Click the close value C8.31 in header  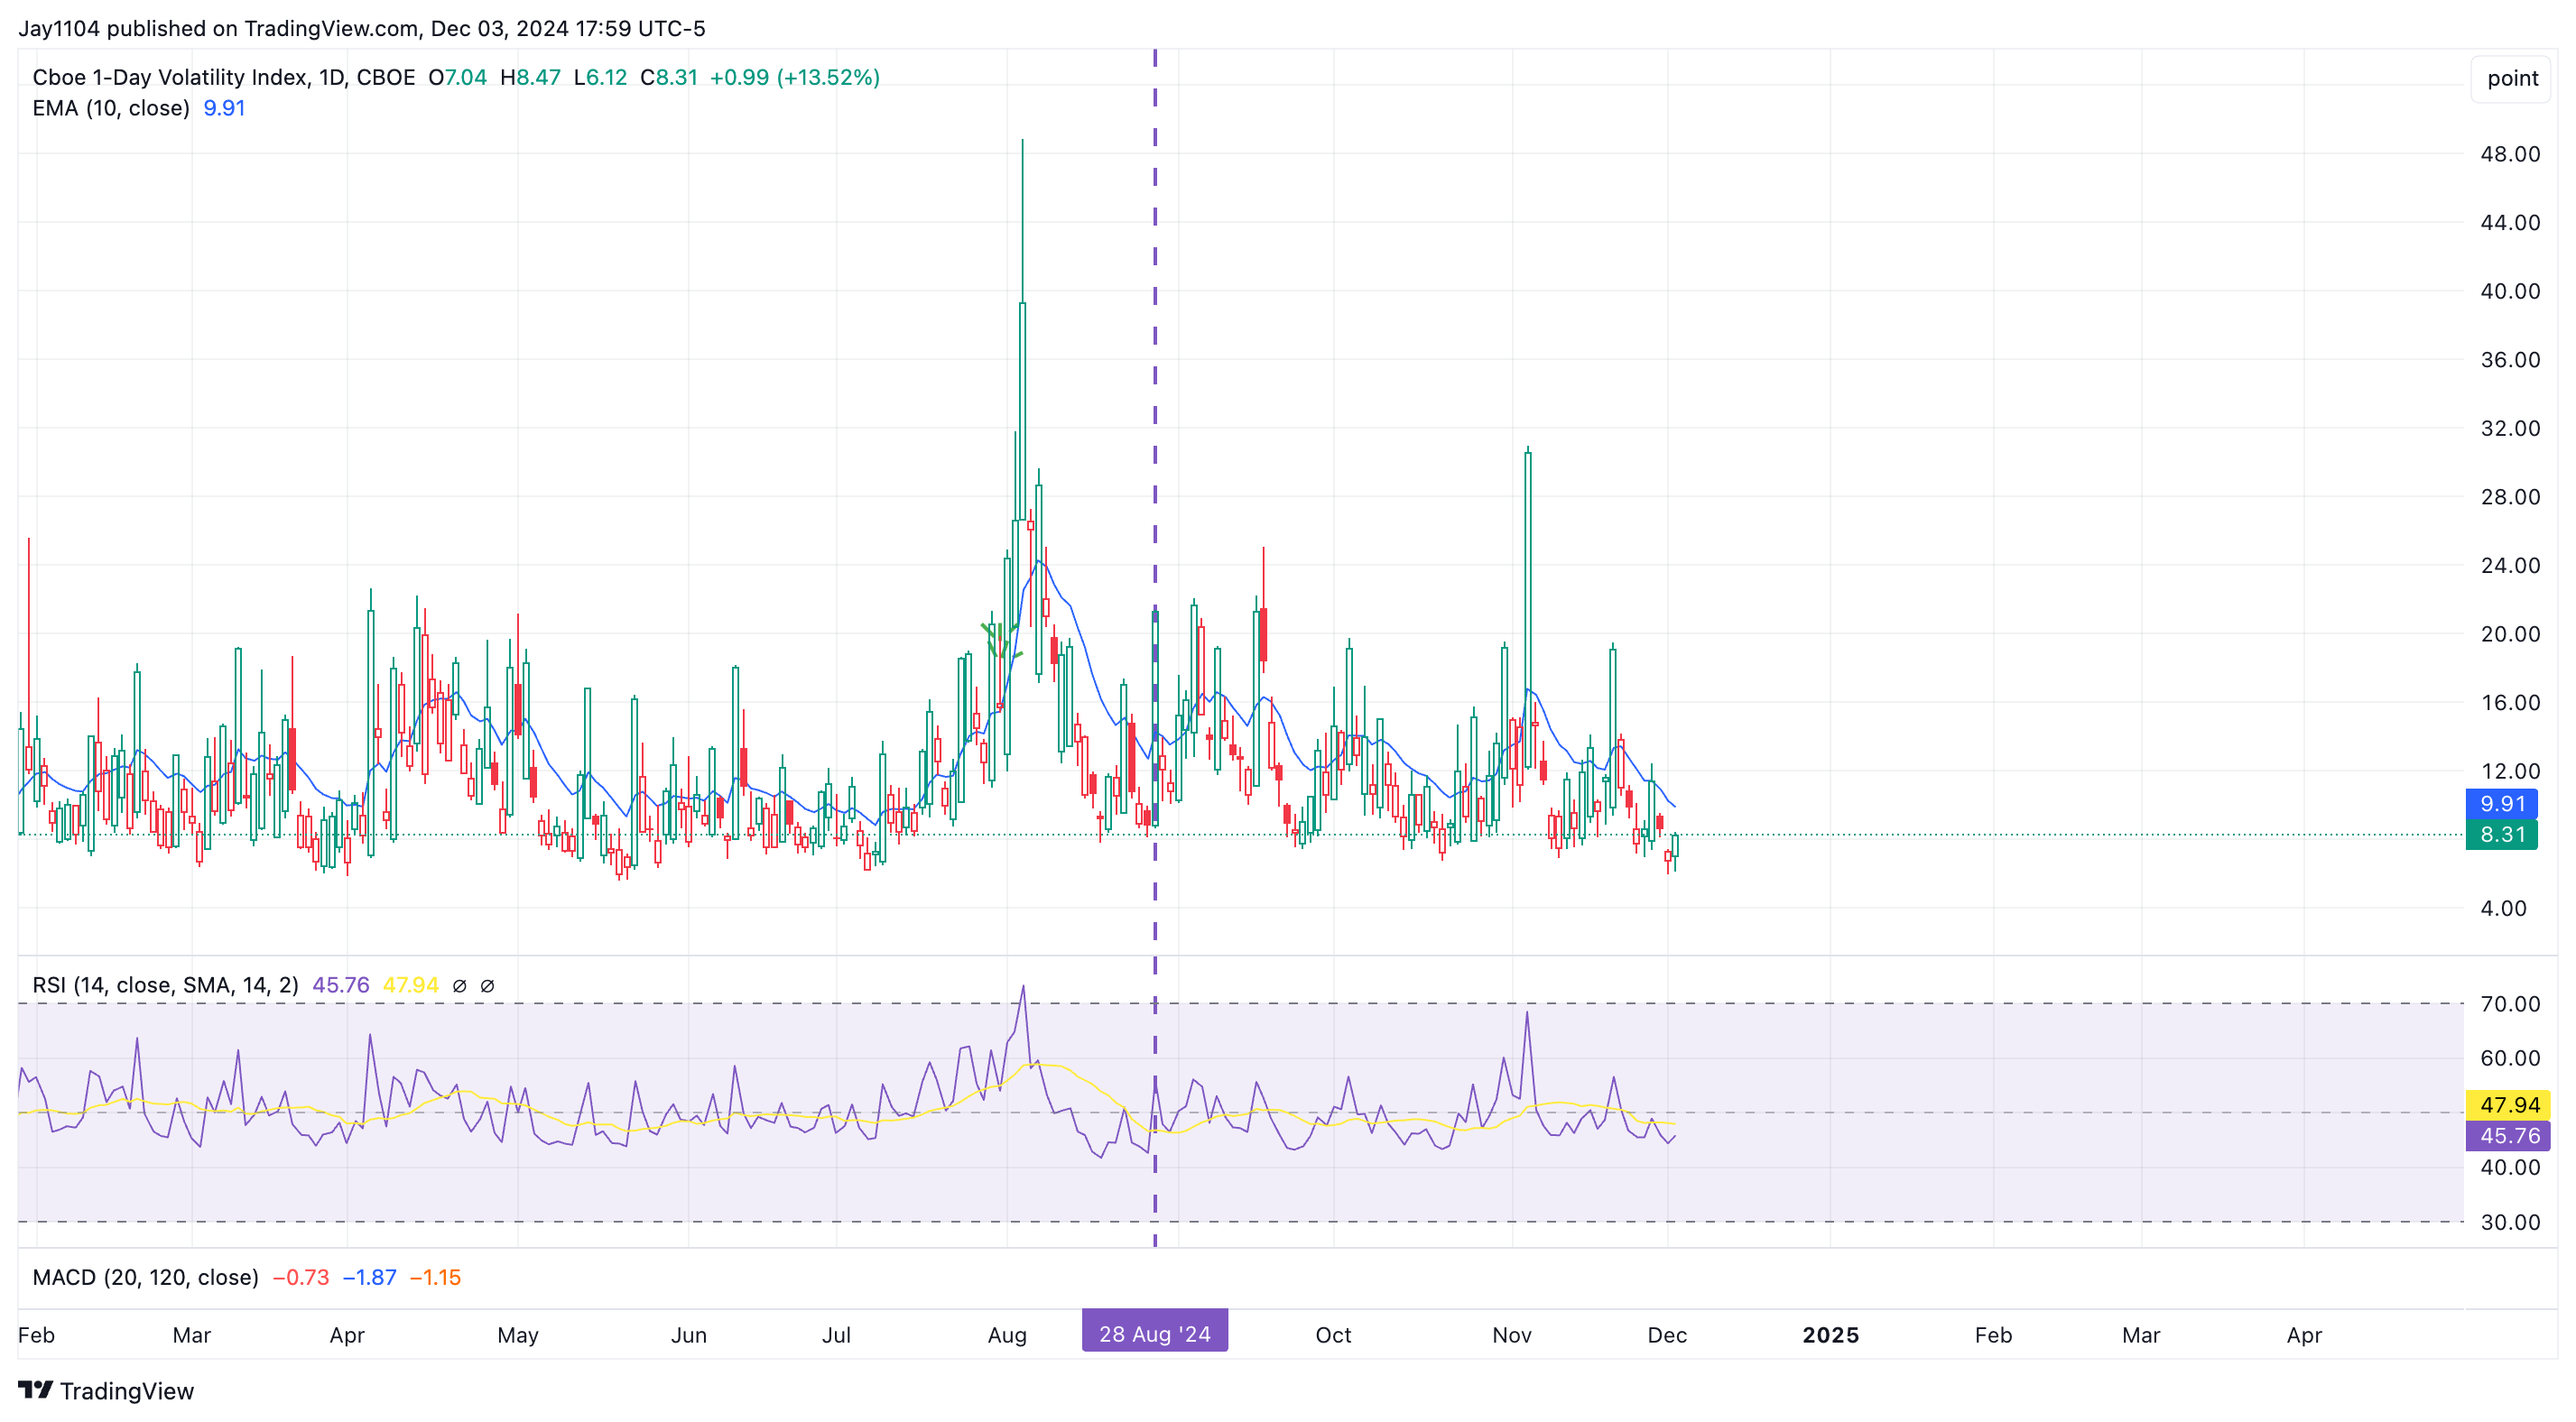click(x=669, y=77)
